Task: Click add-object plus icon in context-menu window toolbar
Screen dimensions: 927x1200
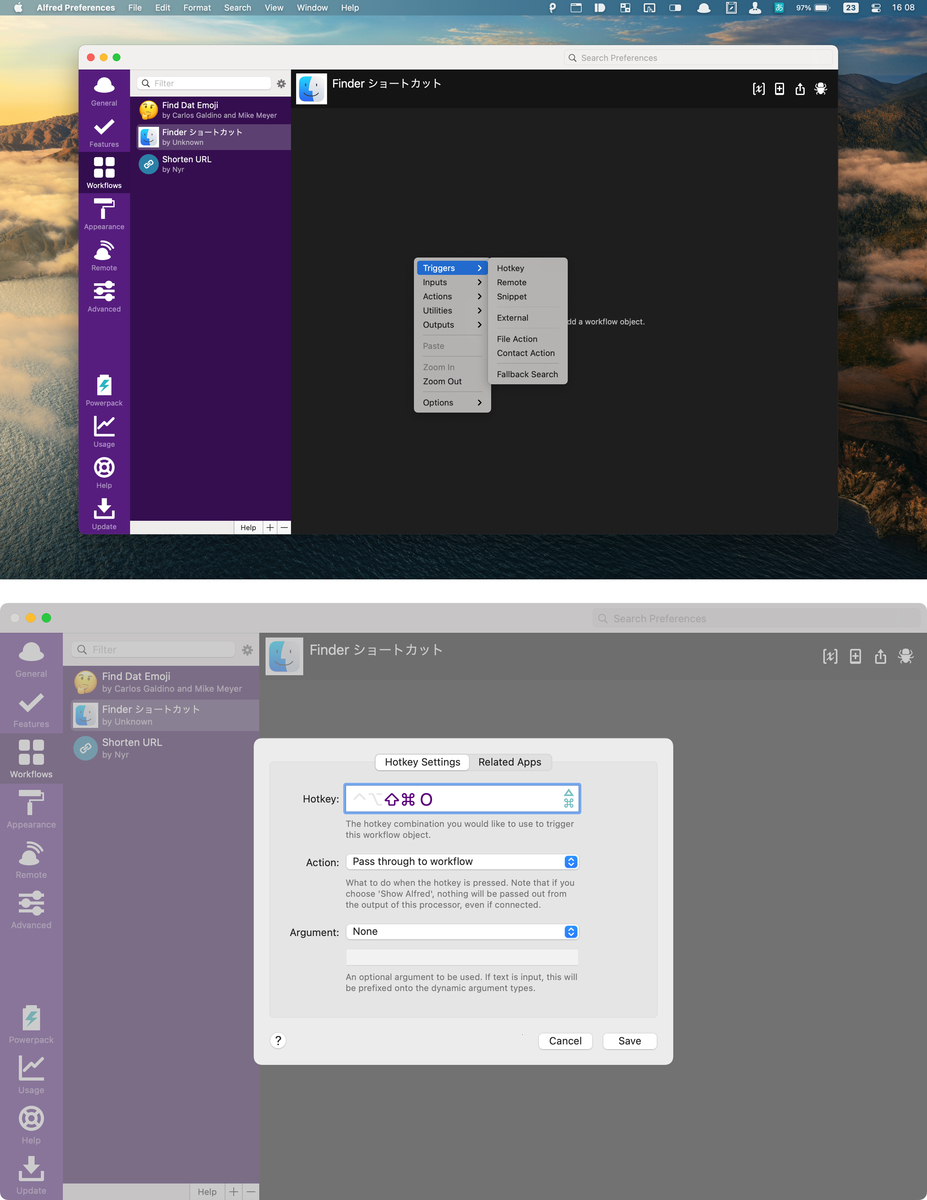Action: (780, 89)
